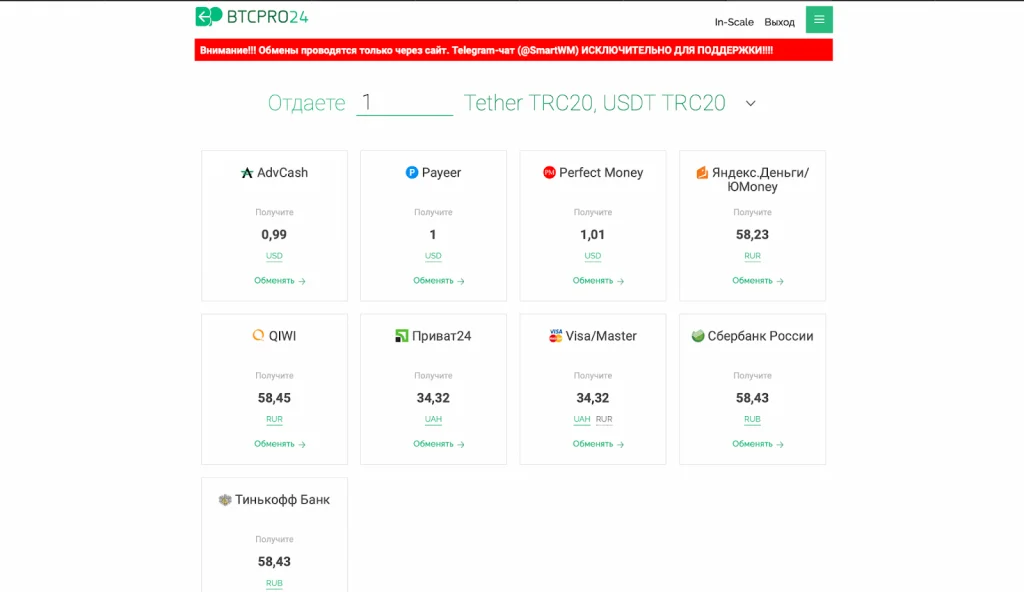Click the Выход menu item
The height and width of the screenshot is (592, 1024).
tap(780, 22)
